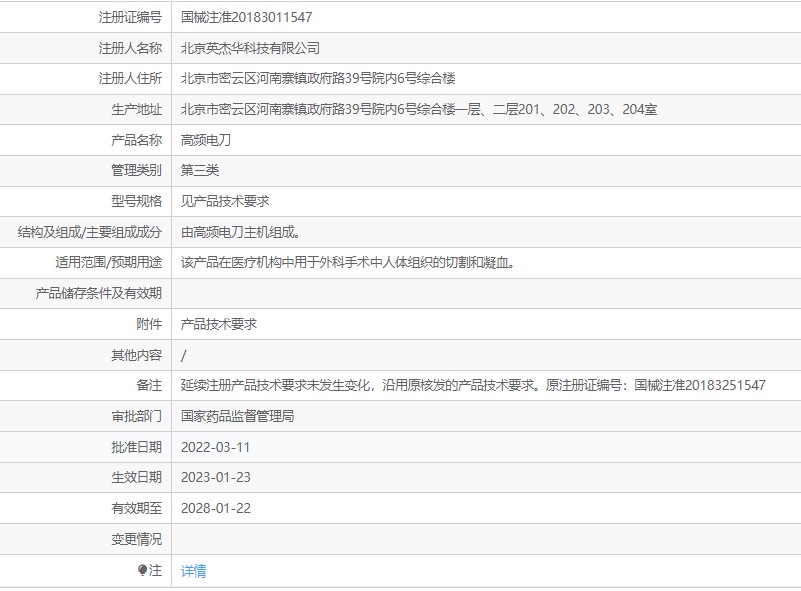Click the 批准日期 label

click(136, 447)
